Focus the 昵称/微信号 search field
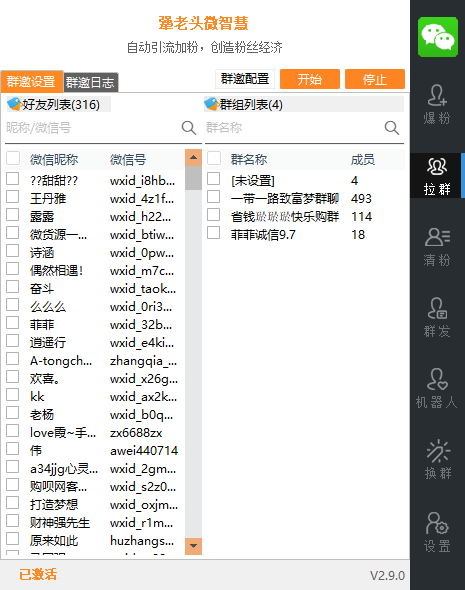This screenshot has width=465, height=590. coord(92,128)
